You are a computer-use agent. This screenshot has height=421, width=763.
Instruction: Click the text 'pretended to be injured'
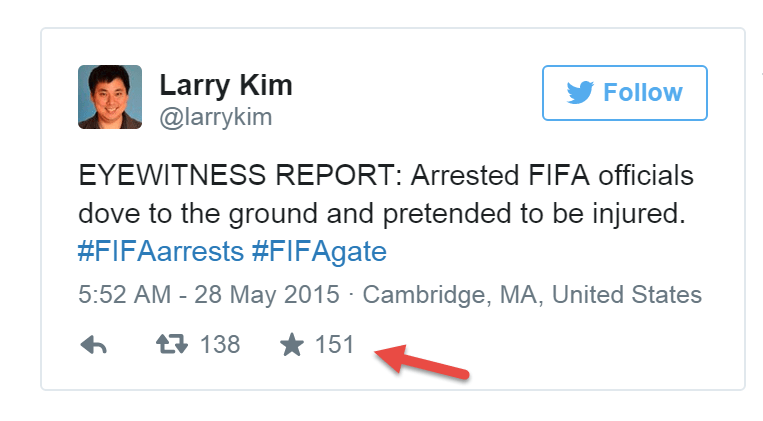534,214
